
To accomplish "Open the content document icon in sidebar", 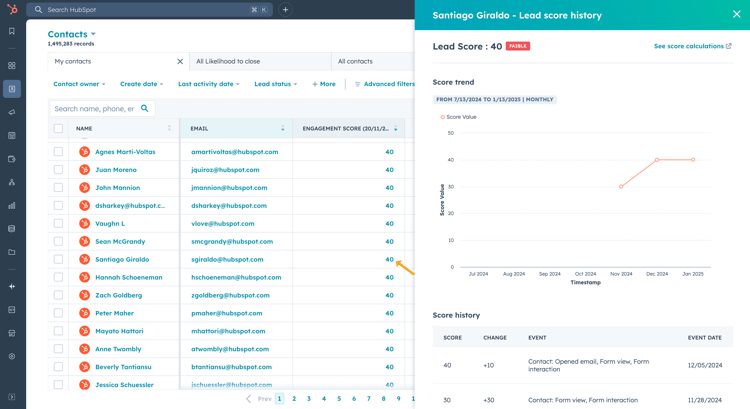I will point(12,136).
